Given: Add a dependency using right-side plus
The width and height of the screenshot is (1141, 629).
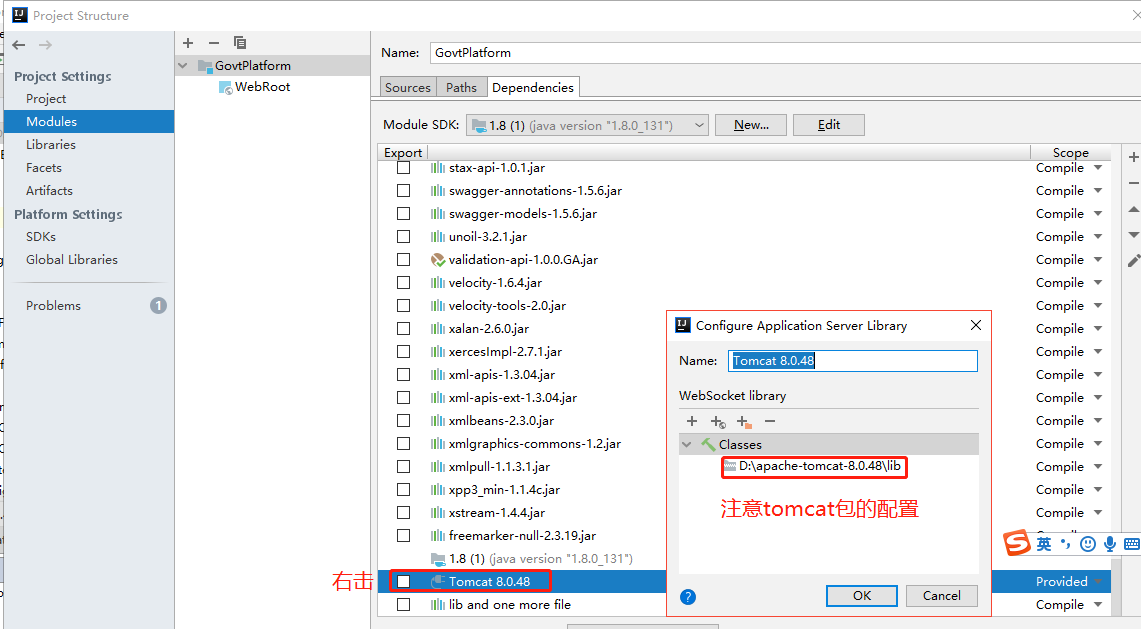Looking at the screenshot, I should [x=1133, y=157].
